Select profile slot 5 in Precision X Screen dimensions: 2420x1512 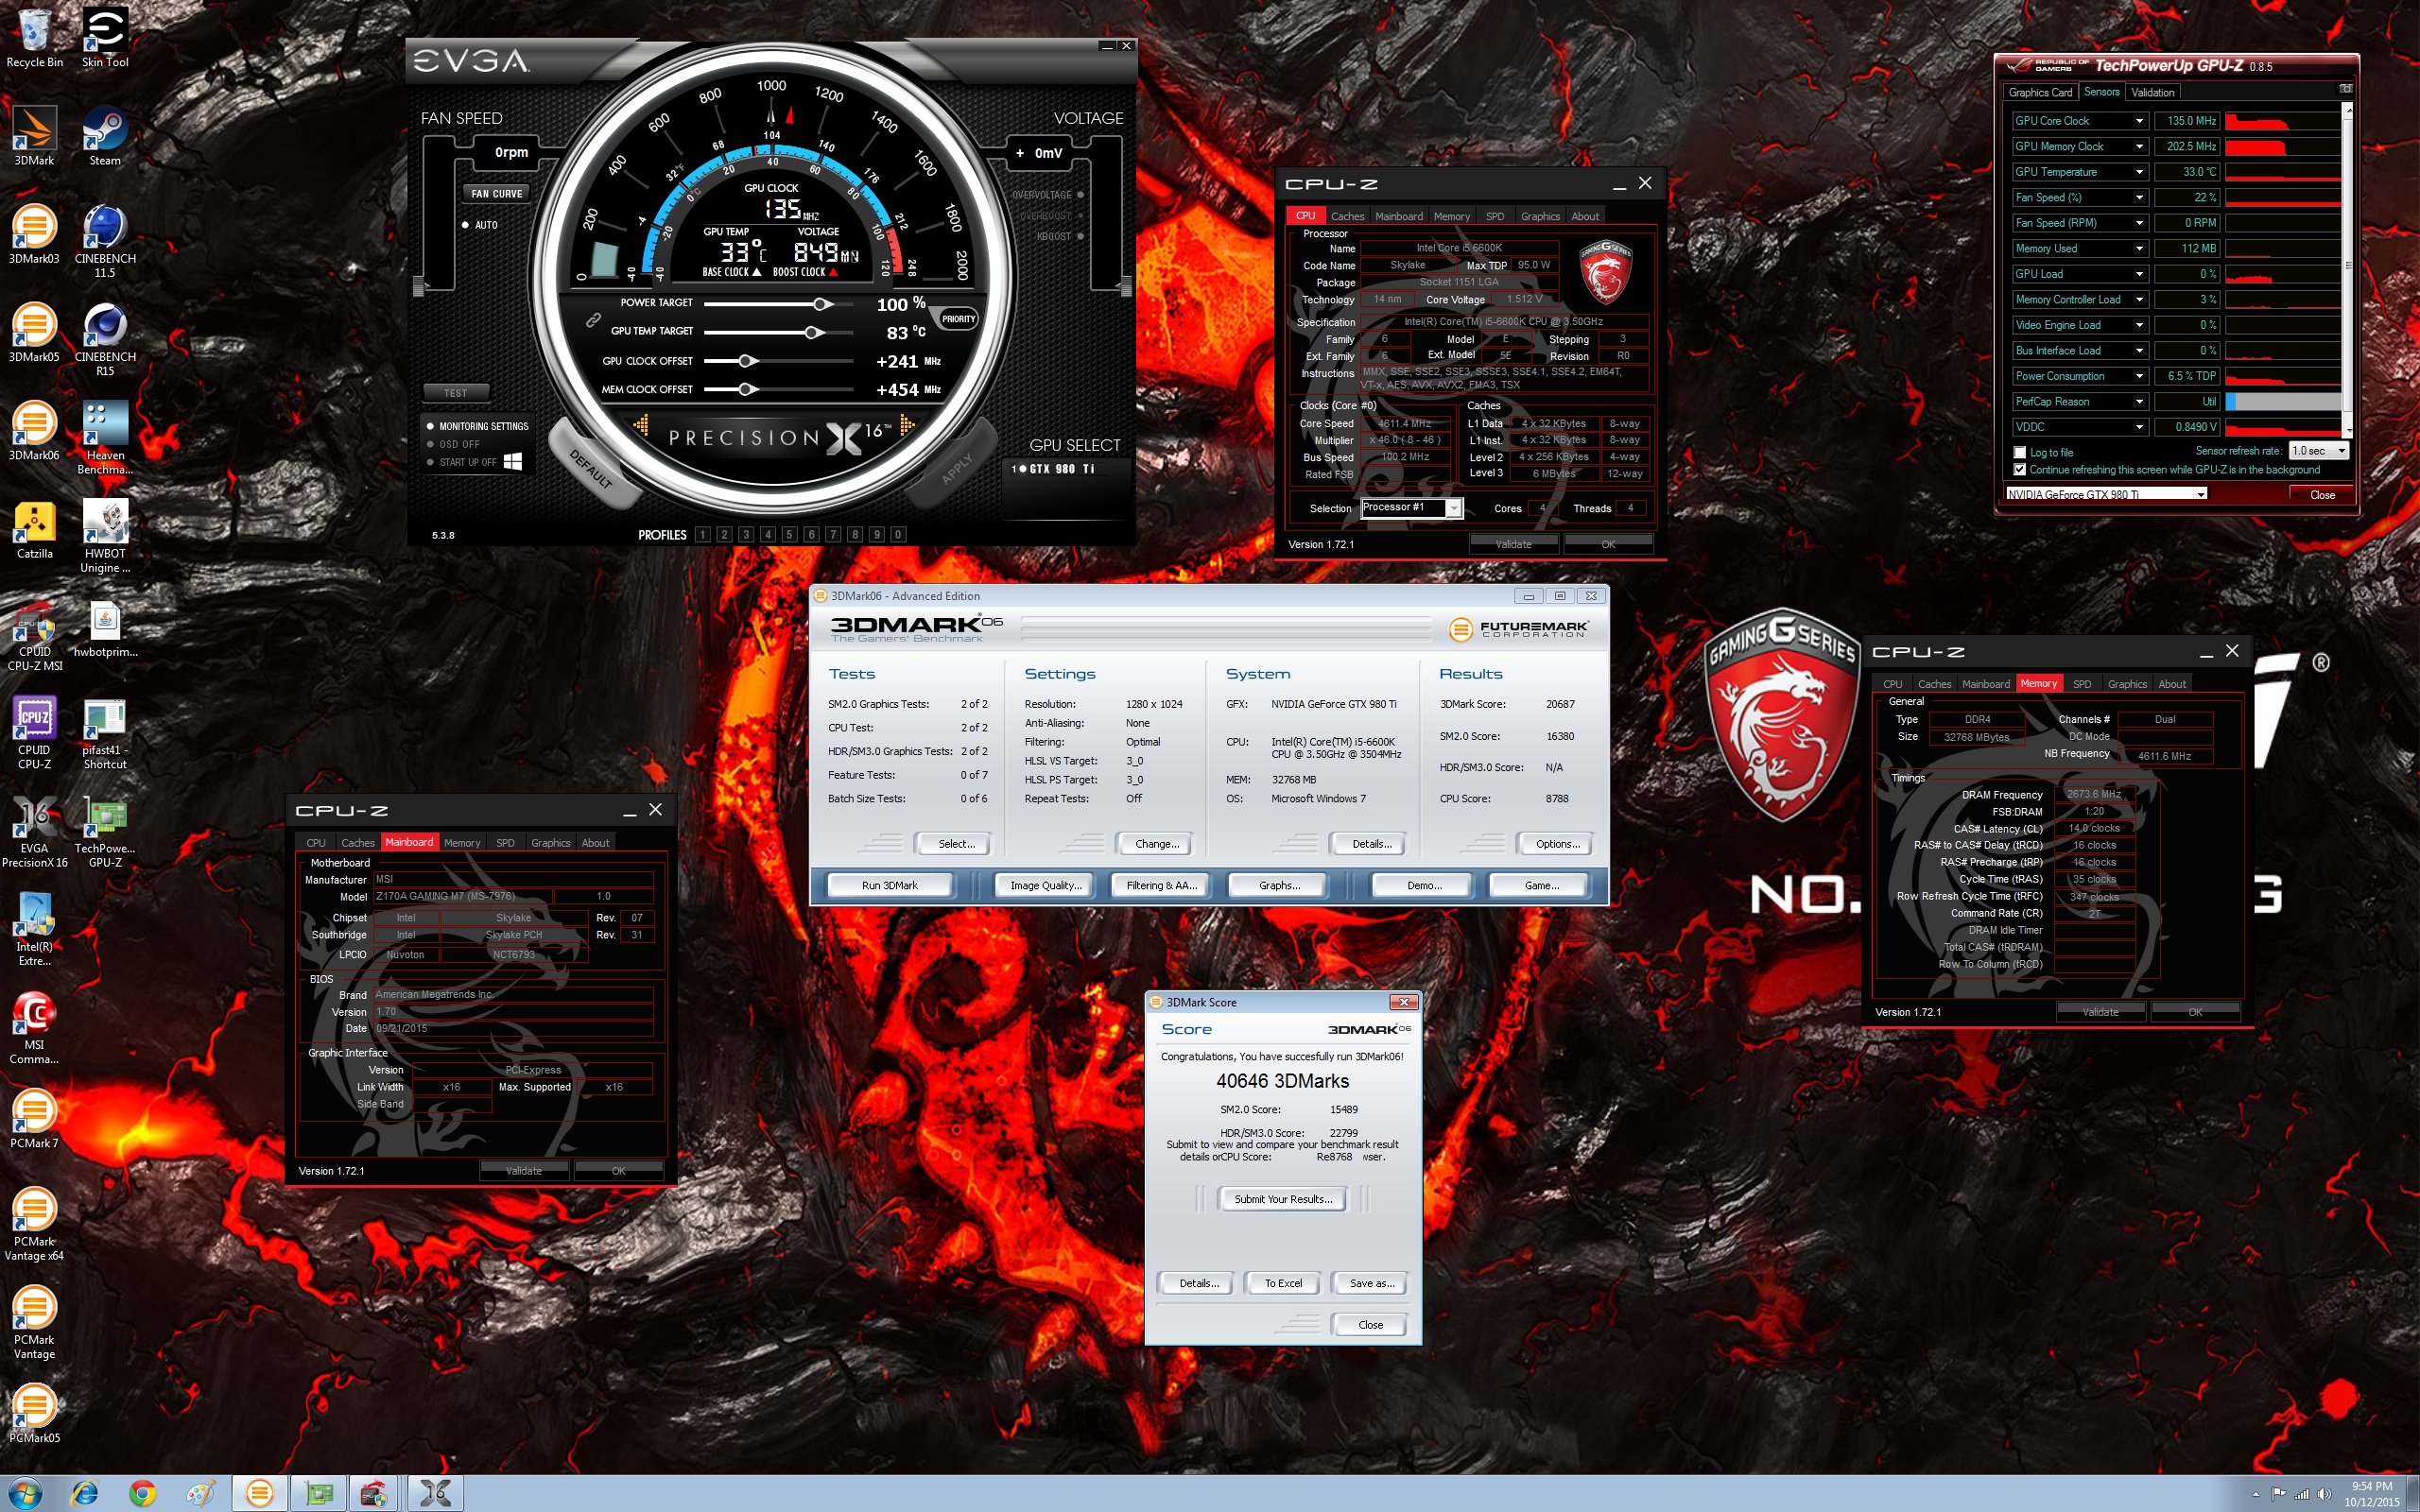[789, 535]
